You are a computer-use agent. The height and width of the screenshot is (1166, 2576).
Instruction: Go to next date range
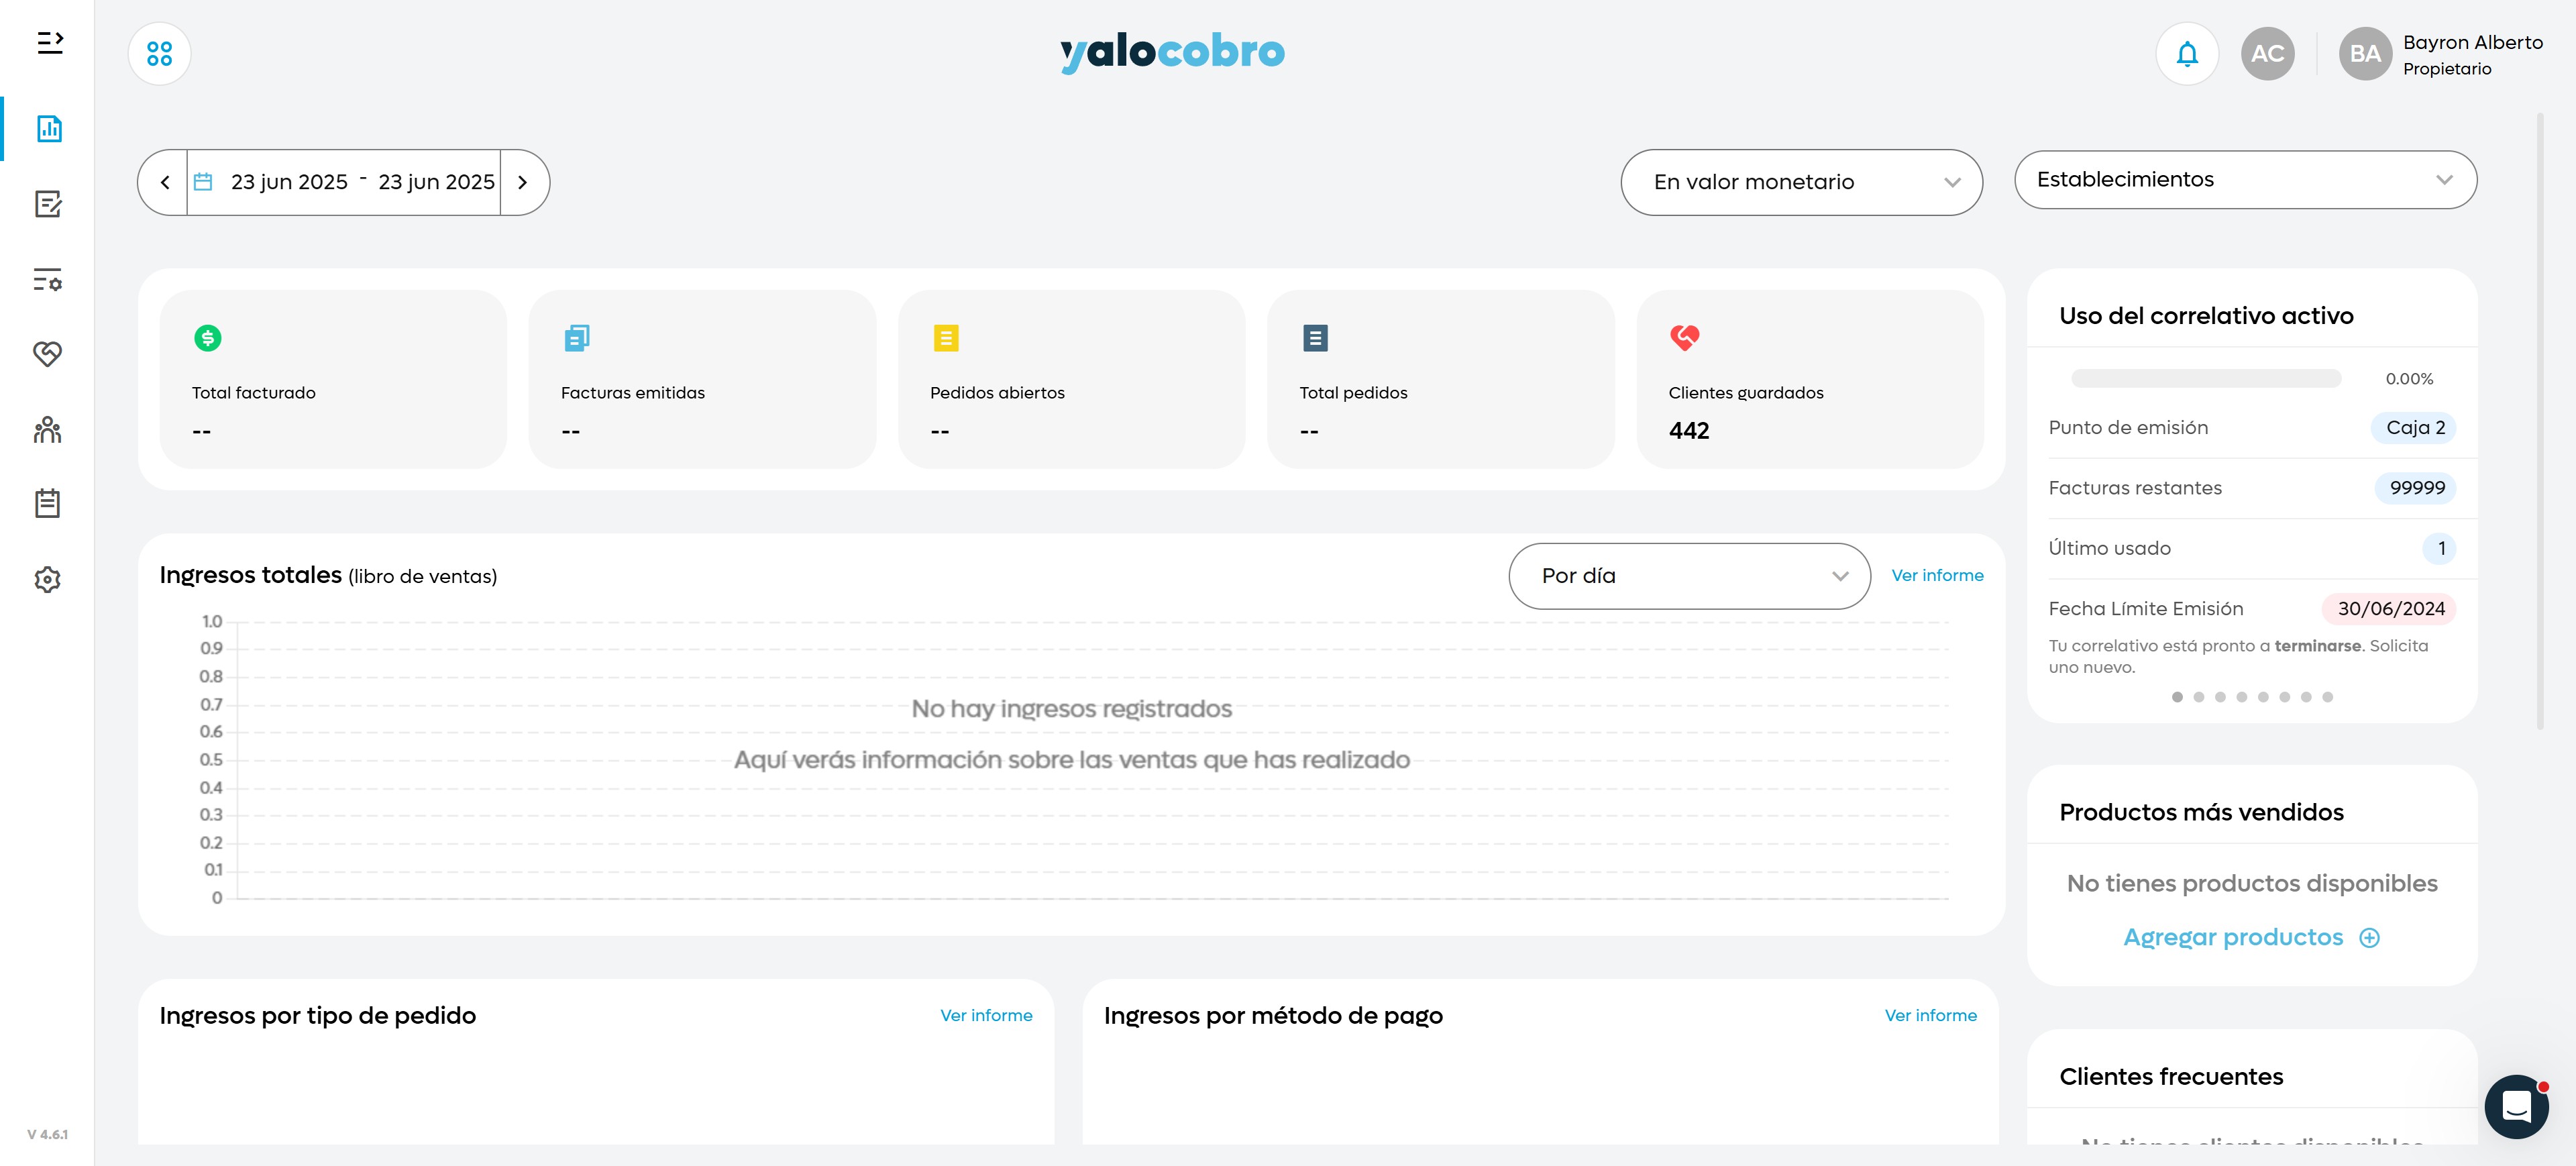[522, 182]
